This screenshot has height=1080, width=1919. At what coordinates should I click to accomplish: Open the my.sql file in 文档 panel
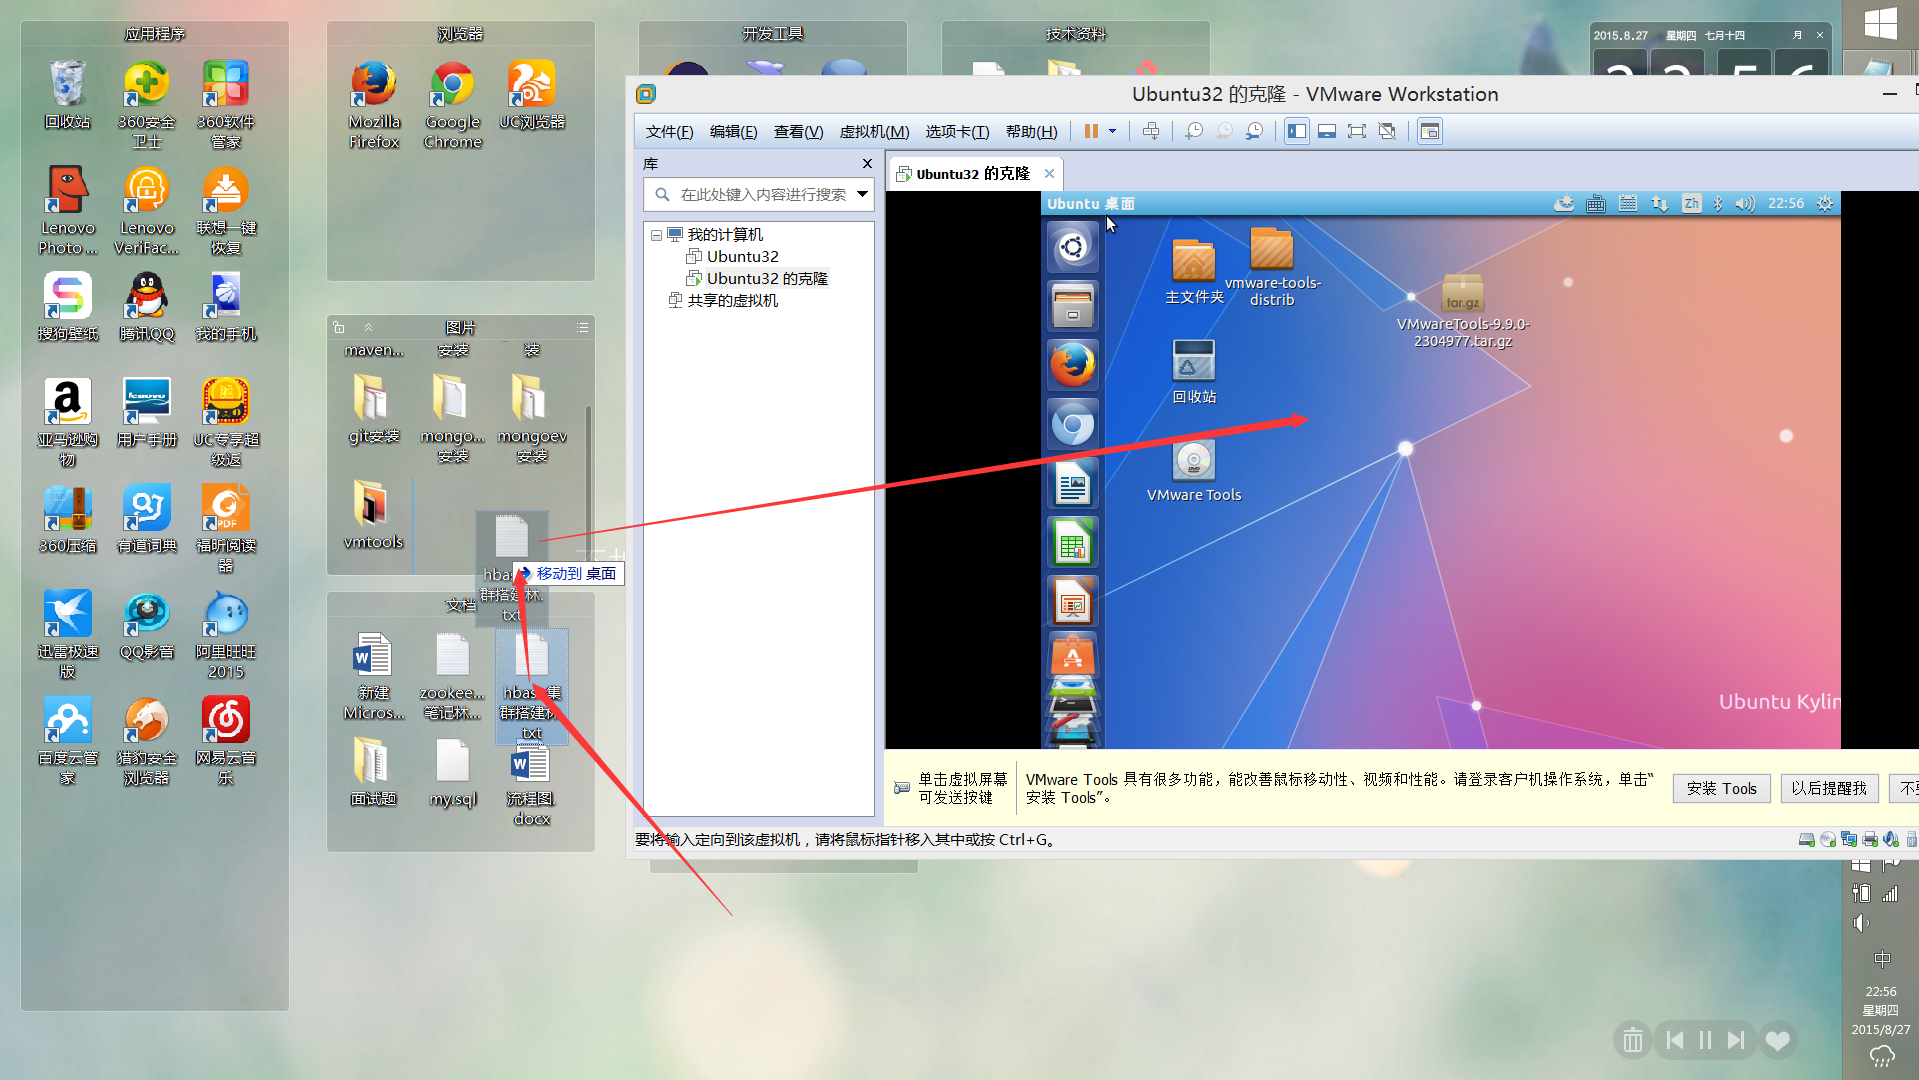pyautogui.click(x=453, y=773)
